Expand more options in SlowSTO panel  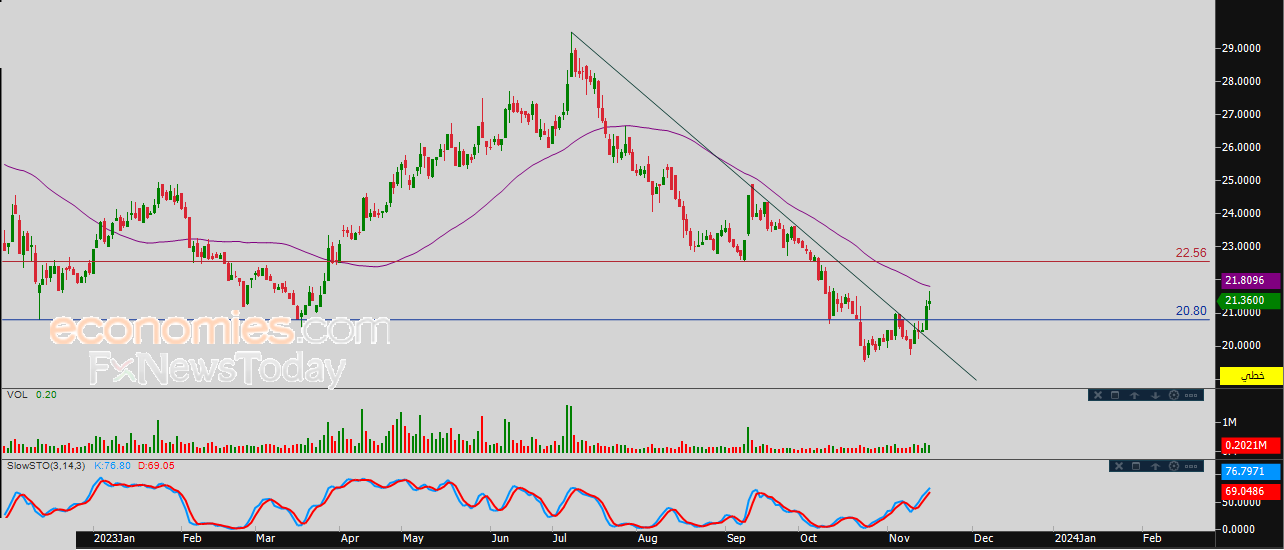click(1193, 466)
